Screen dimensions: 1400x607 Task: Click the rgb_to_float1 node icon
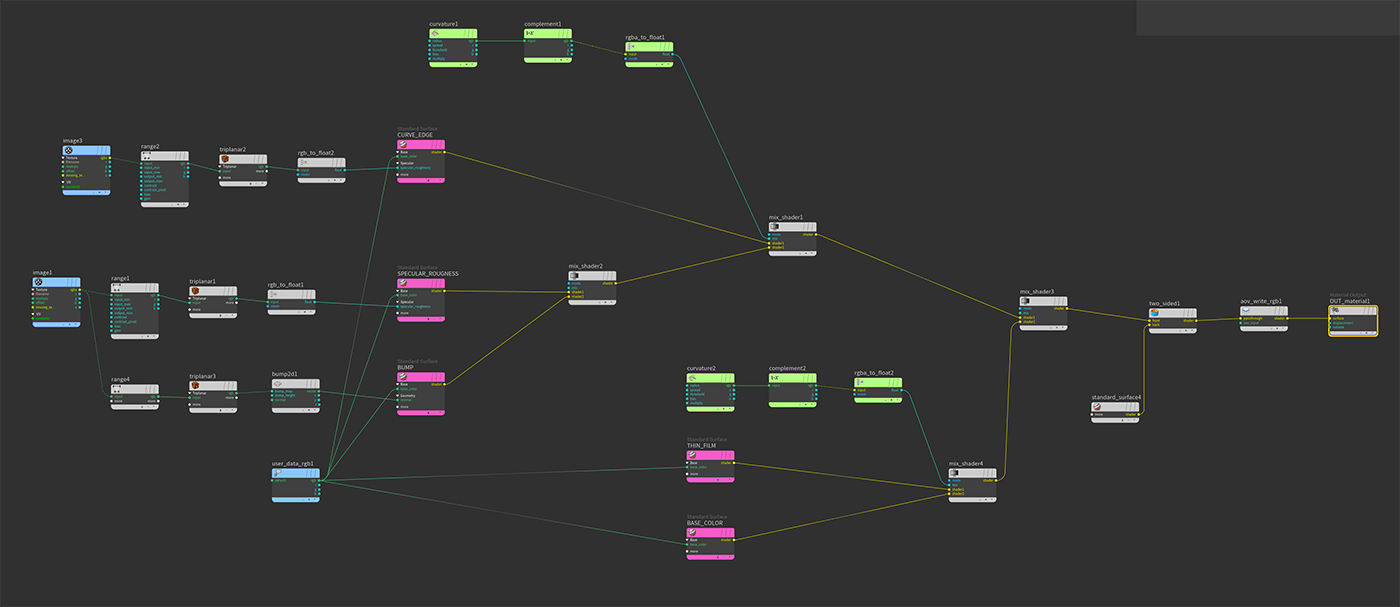point(274,294)
